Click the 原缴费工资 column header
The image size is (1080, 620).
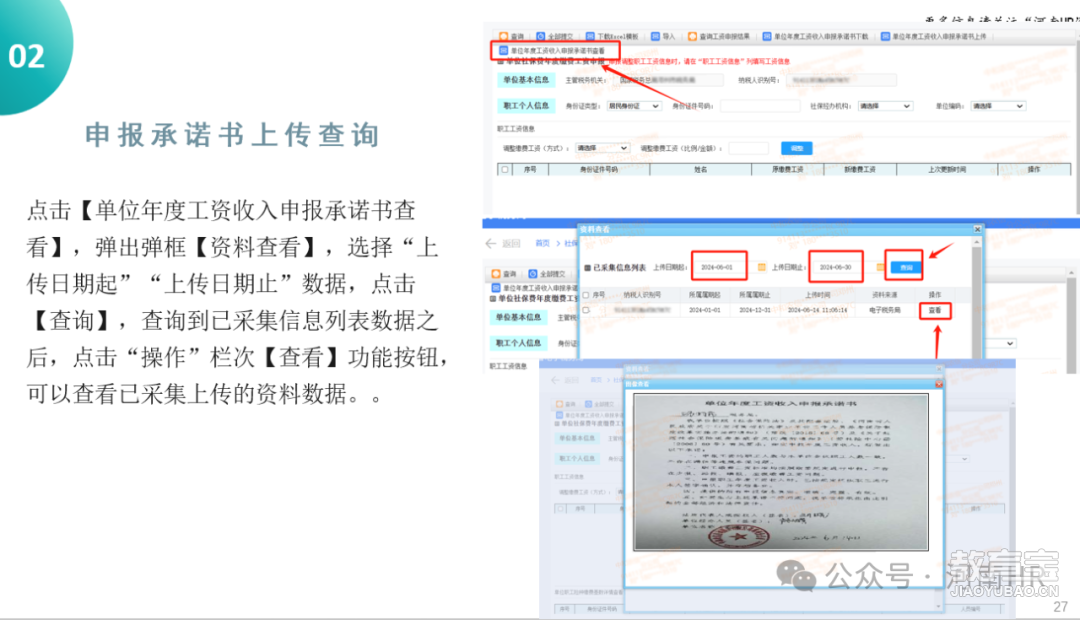pyautogui.click(x=787, y=169)
